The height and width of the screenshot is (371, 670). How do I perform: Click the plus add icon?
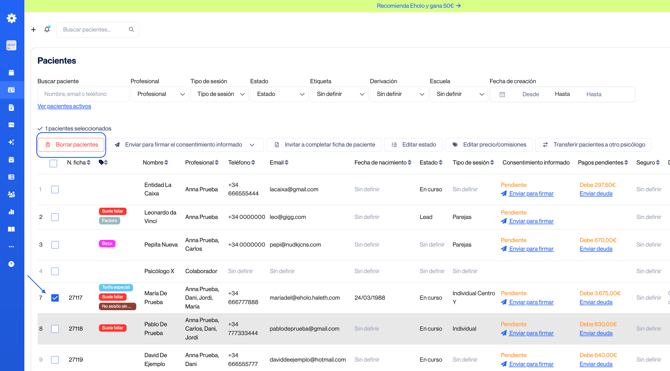coord(33,29)
